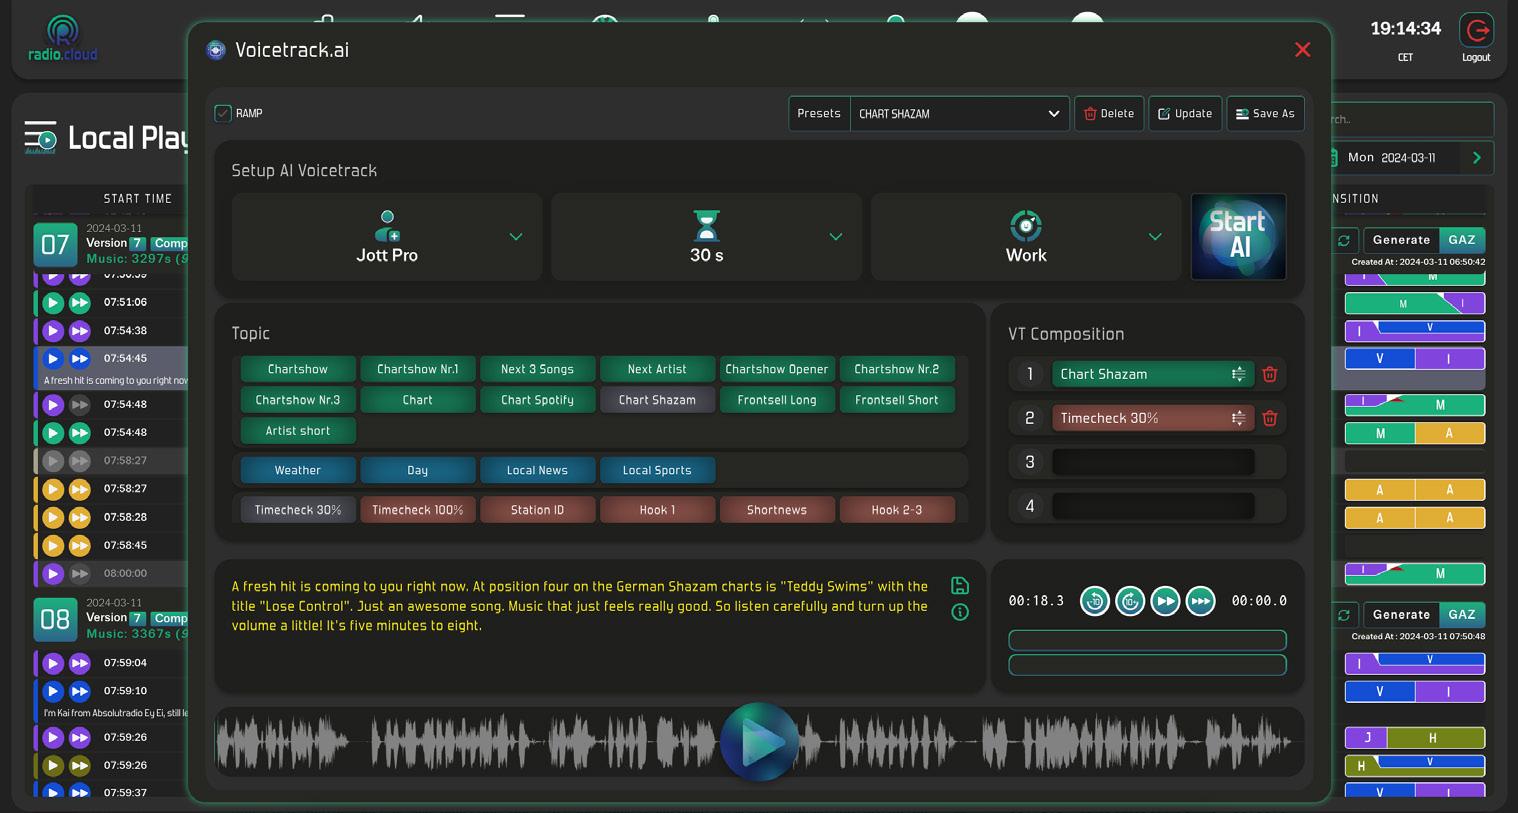Click the Start AI button
Screen dimensions: 1518x813
point(1238,237)
